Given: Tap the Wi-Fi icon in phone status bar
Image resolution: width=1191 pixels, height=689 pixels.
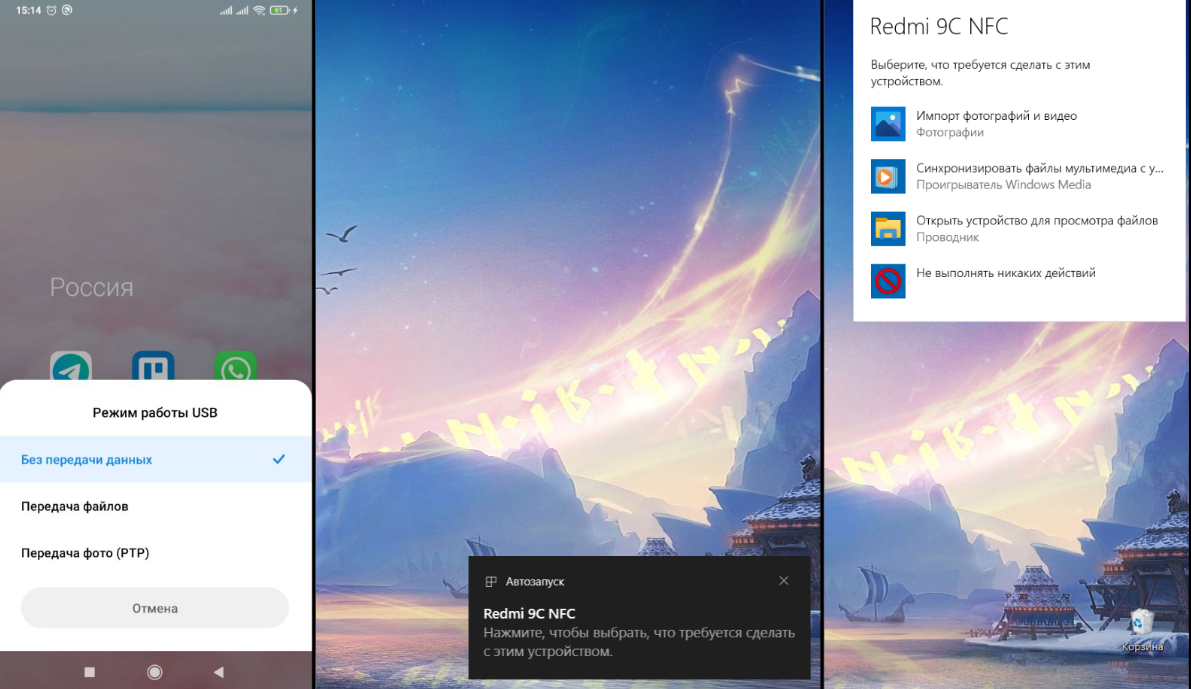Looking at the screenshot, I should 260,10.
